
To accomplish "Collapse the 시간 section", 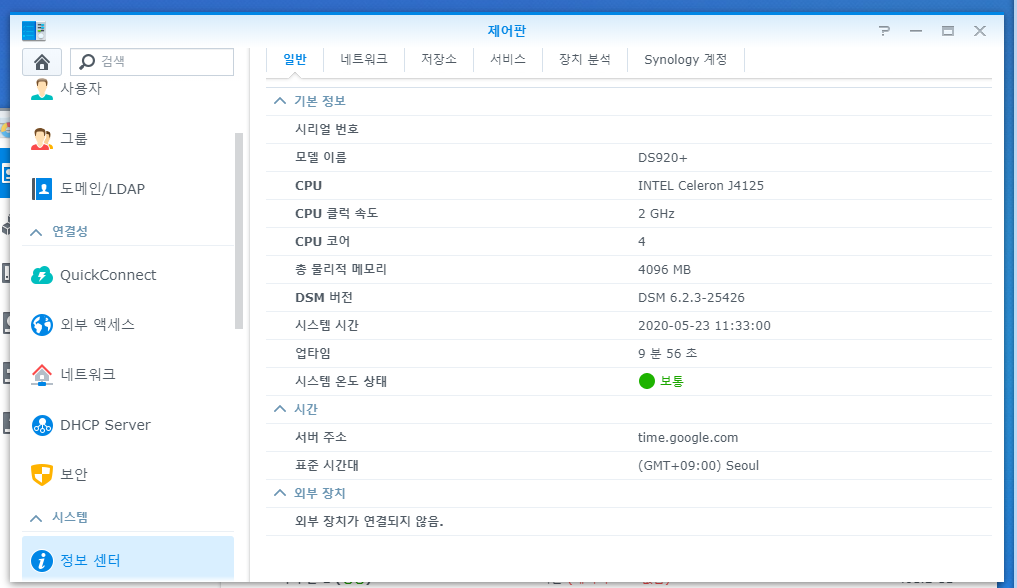I will [x=280, y=409].
